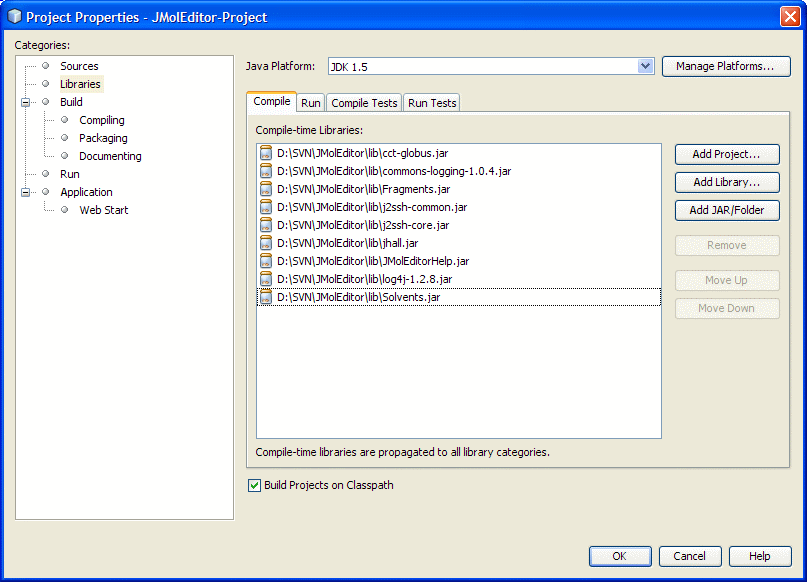
Task: Click the bullet icon next to Build
Action: click(x=46, y=102)
